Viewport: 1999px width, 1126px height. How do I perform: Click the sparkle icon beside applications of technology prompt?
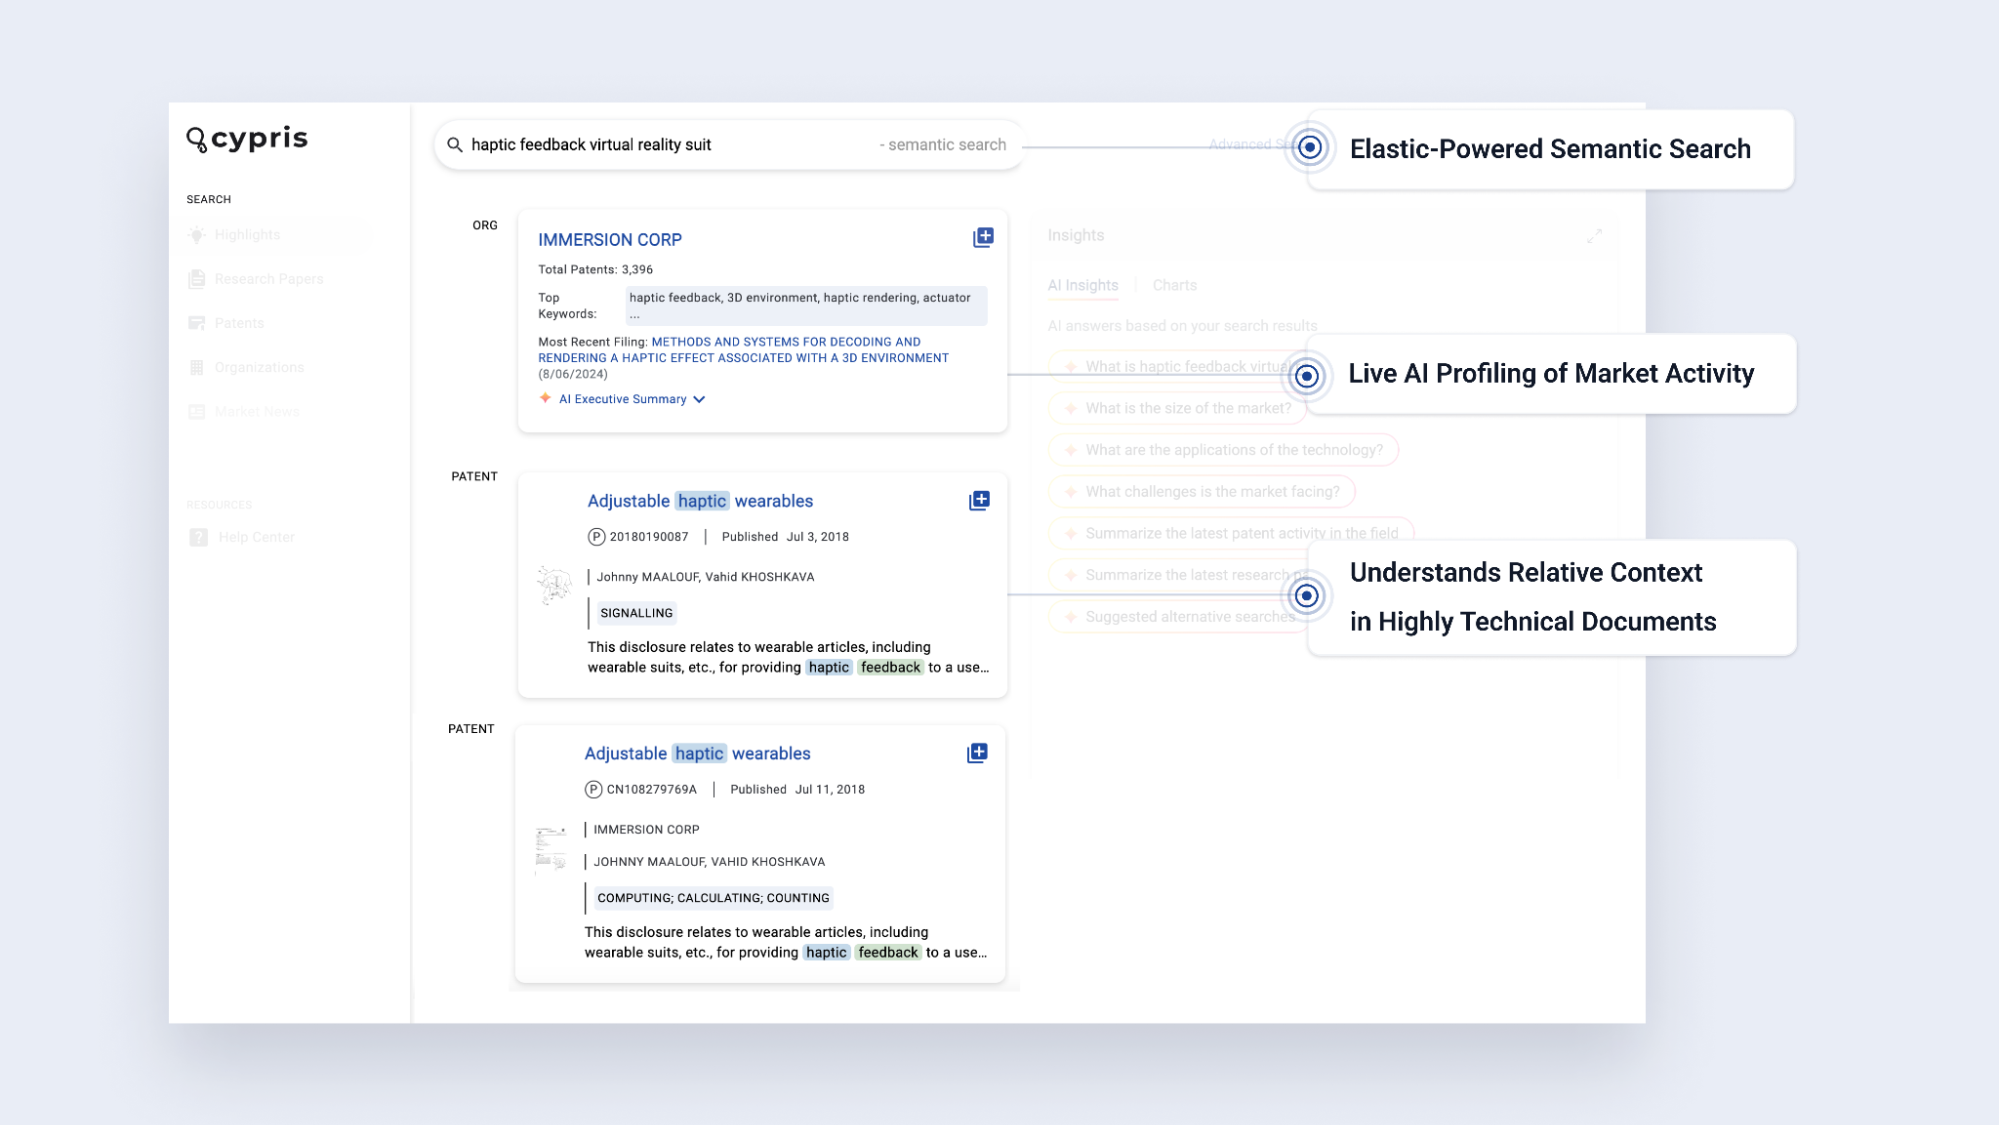point(1070,450)
